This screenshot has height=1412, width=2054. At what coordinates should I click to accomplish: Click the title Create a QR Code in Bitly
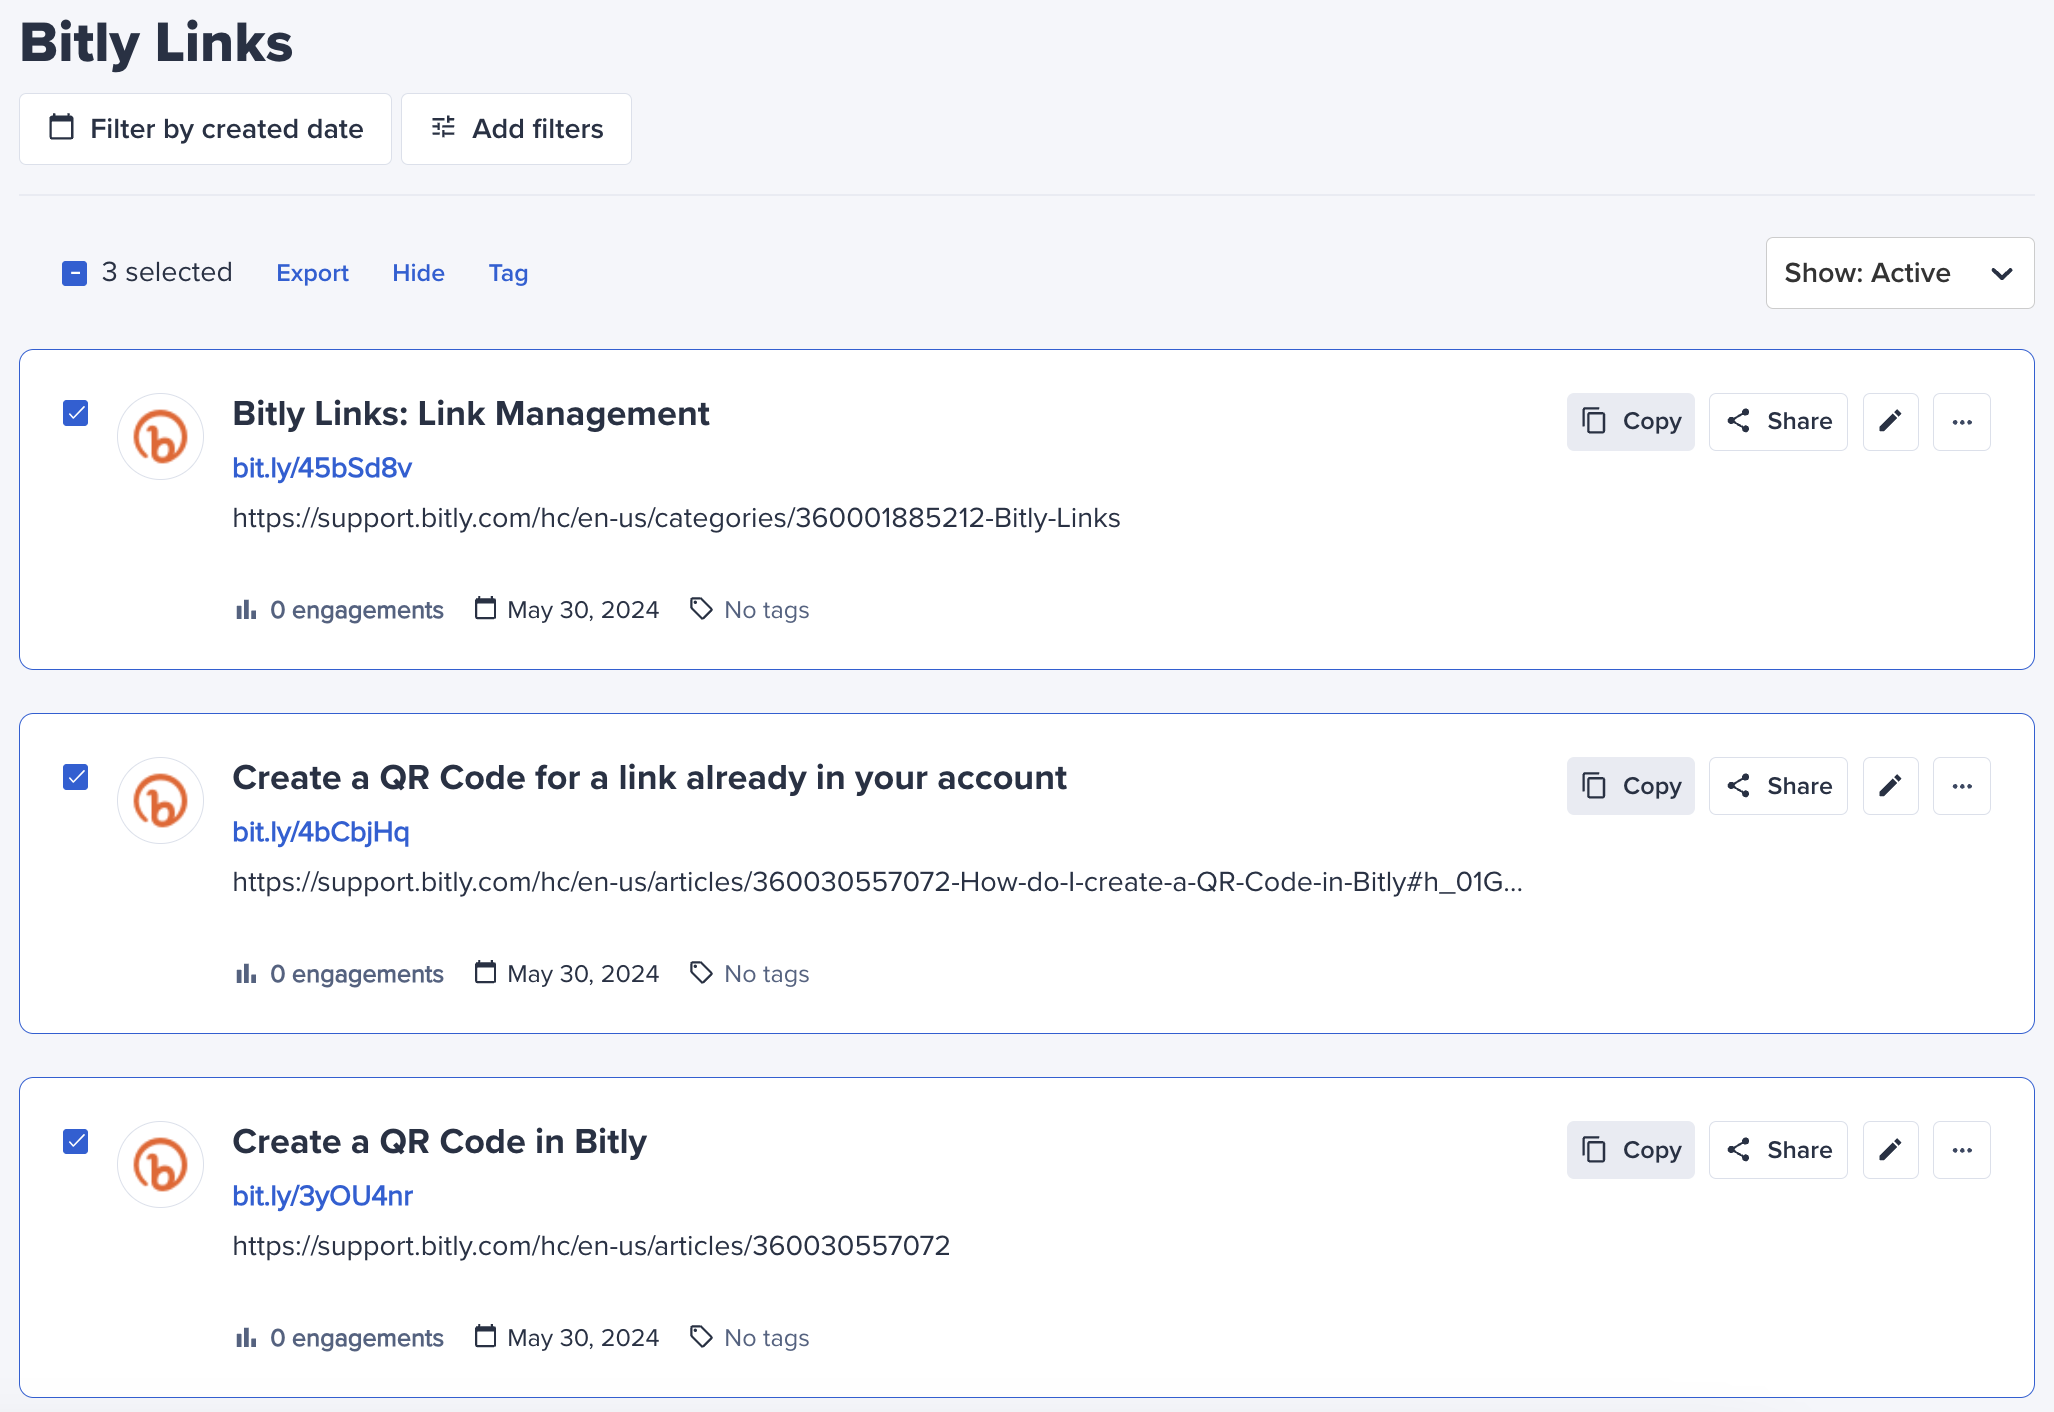pyautogui.click(x=440, y=1142)
